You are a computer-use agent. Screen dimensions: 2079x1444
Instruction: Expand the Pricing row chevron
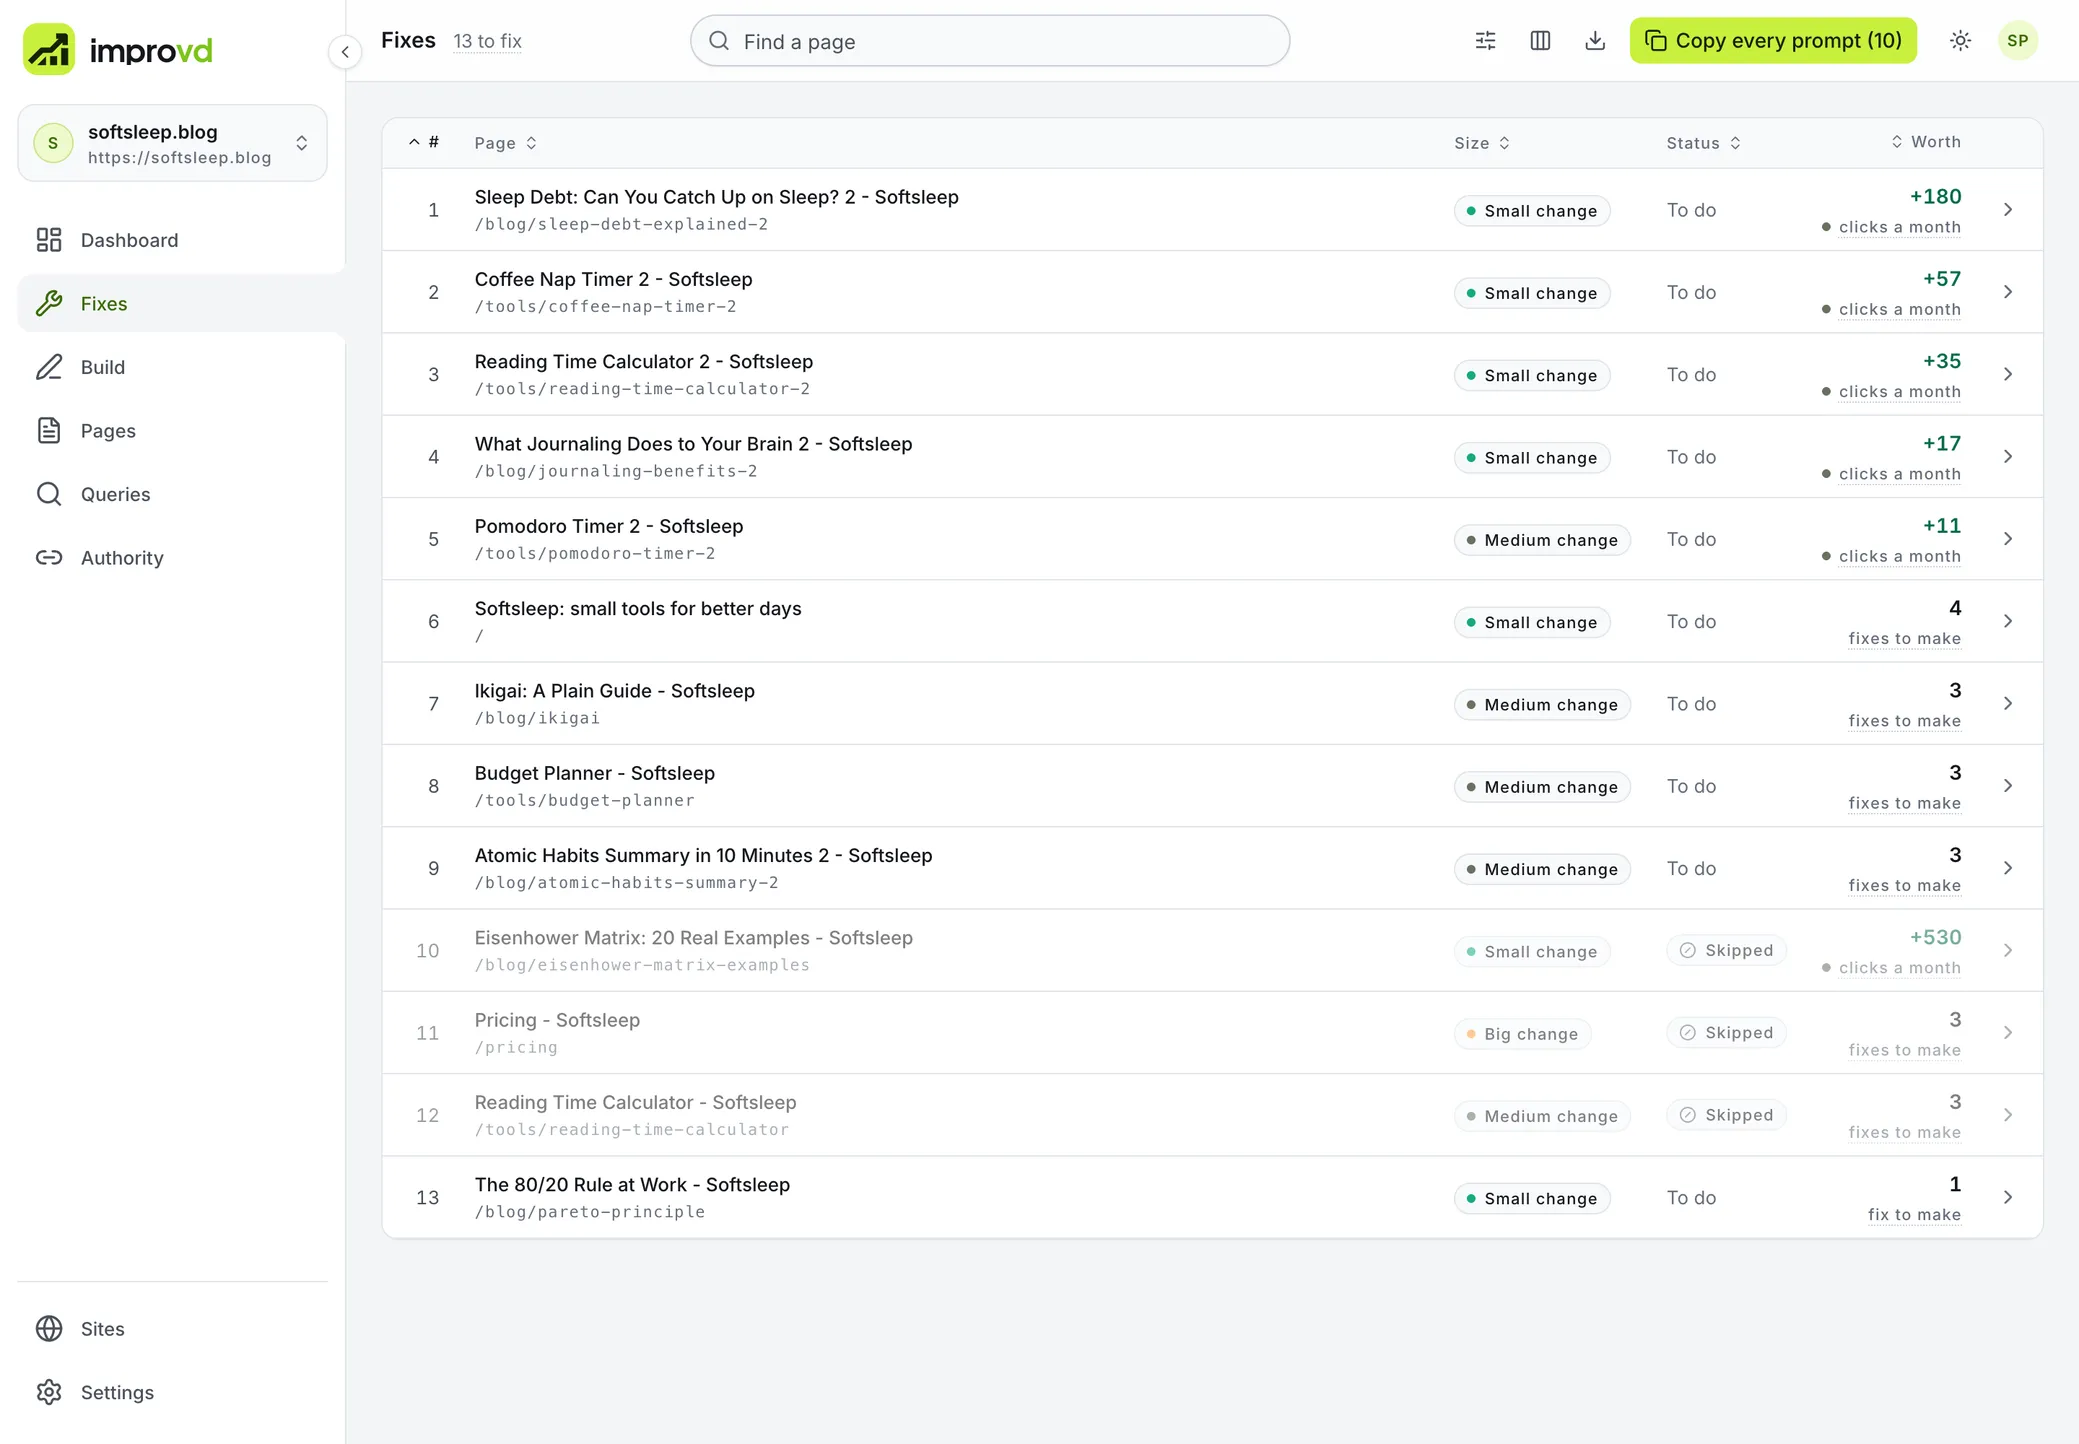coord(2008,1033)
